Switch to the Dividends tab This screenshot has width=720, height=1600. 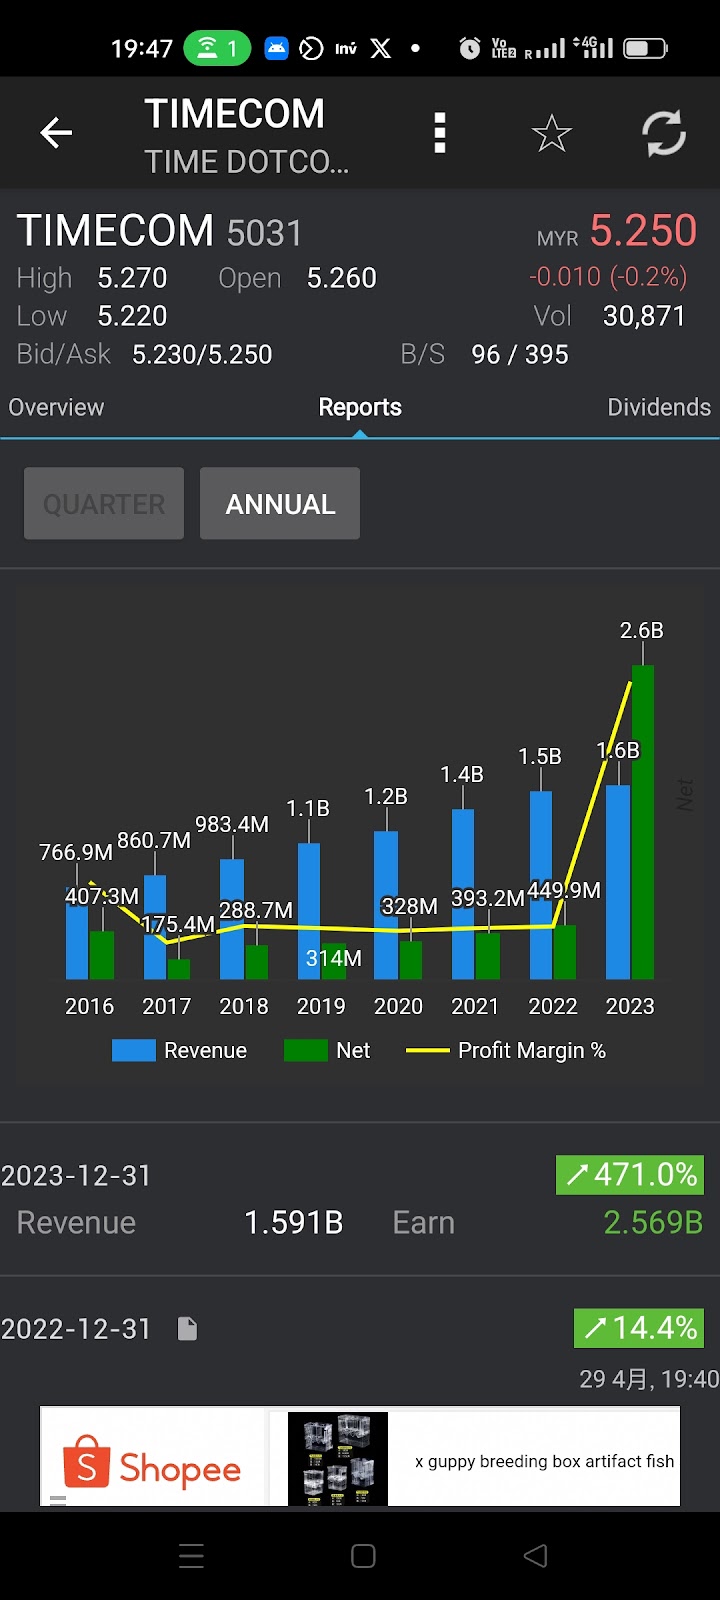coord(659,407)
